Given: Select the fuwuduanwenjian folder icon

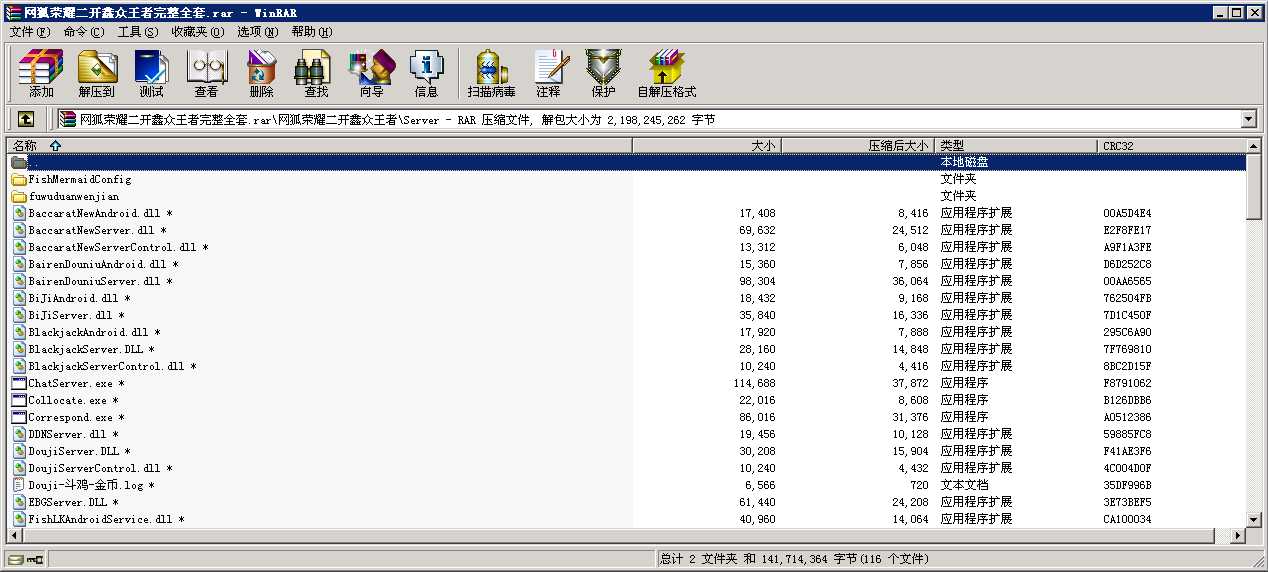Looking at the screenshot, I should point(19,197).
